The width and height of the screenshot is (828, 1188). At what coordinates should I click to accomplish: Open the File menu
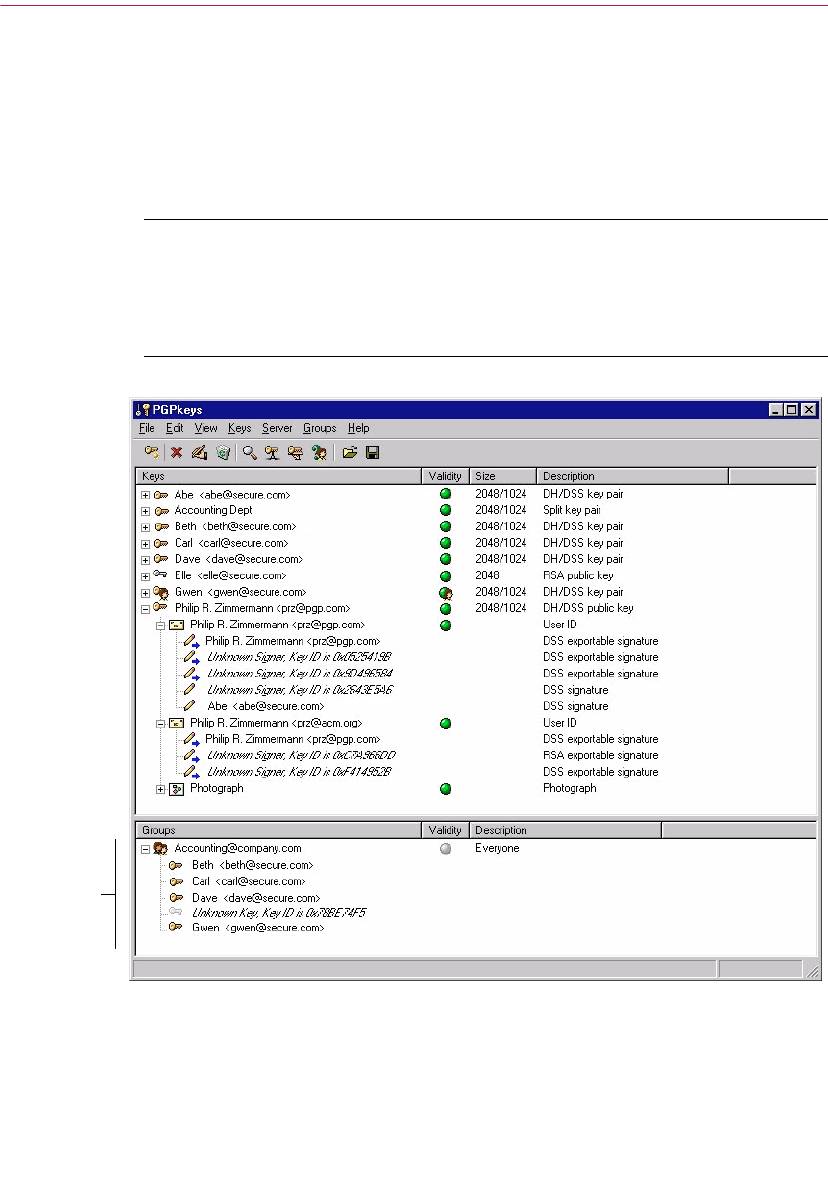[147, 428]
